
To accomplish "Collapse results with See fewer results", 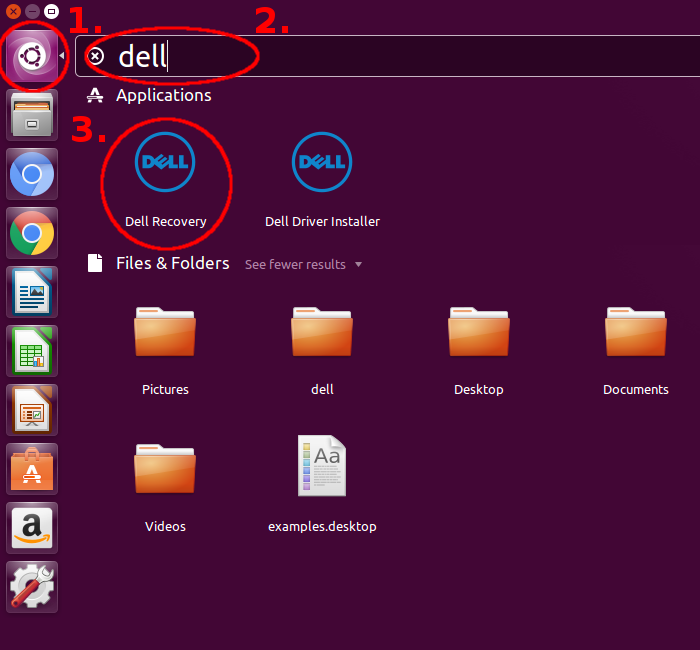I will tap(303, 265).
